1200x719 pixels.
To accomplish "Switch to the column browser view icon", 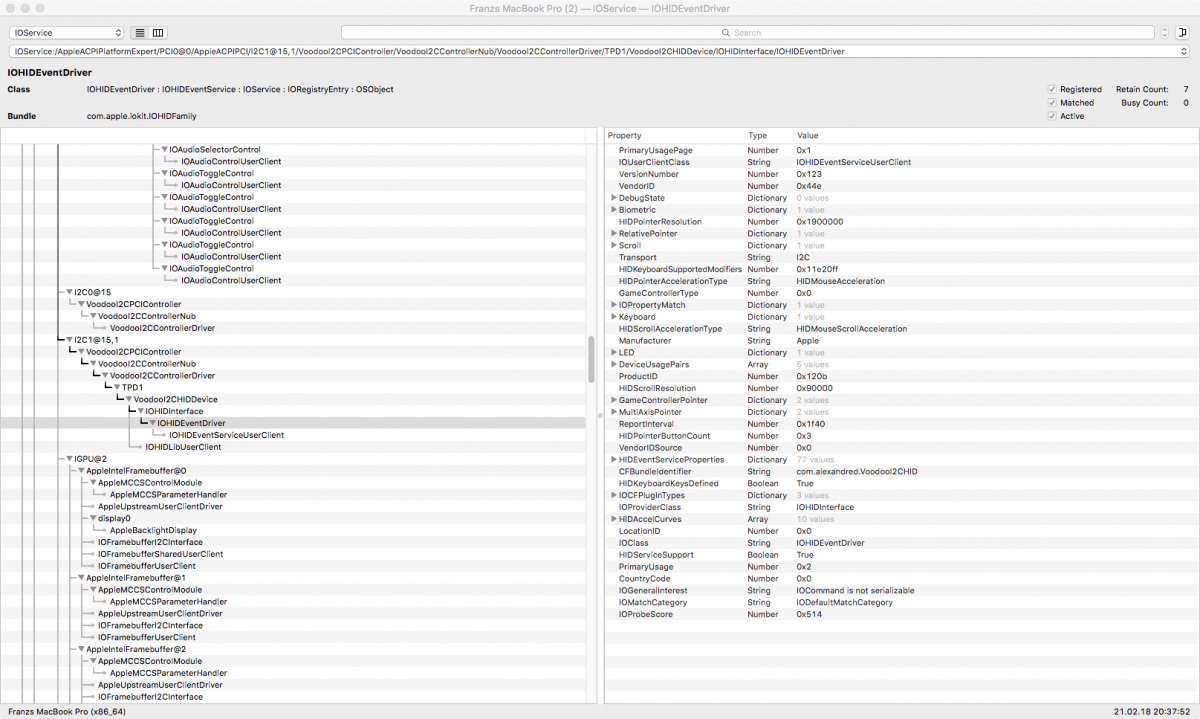I will (x=158, y=33).
